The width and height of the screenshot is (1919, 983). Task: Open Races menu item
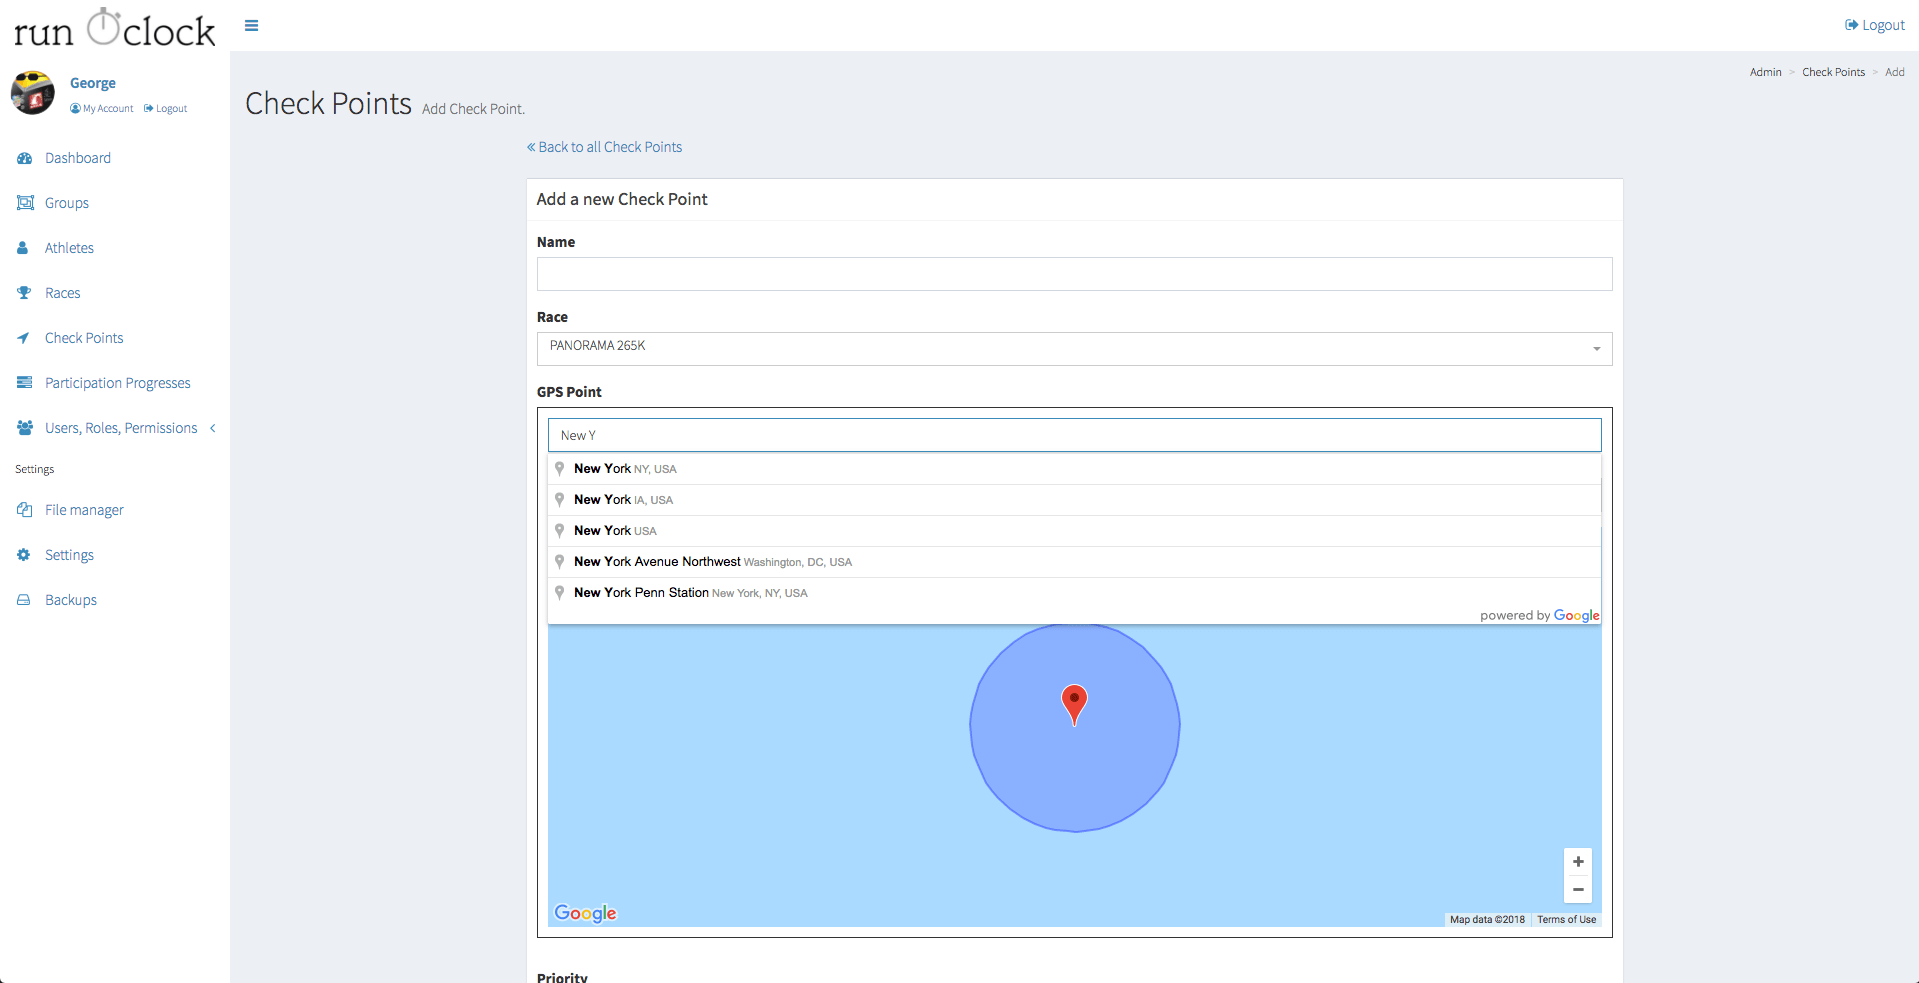tap(62, 293)
